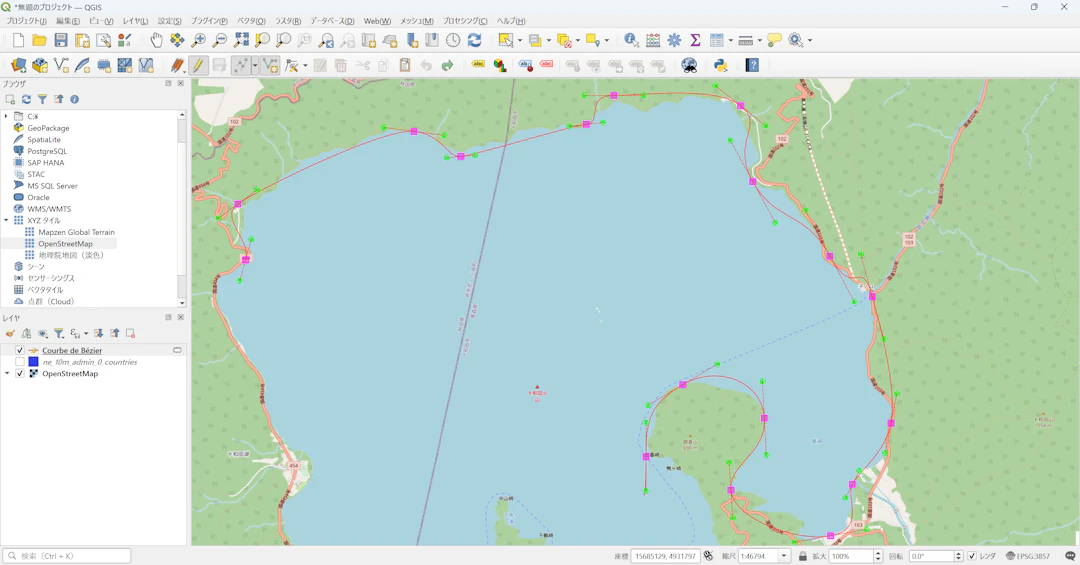The height and width of the screenshot is (565, 1080).
Task: Click the Processing Toolbox gear icon
Action: pos(674,40)
